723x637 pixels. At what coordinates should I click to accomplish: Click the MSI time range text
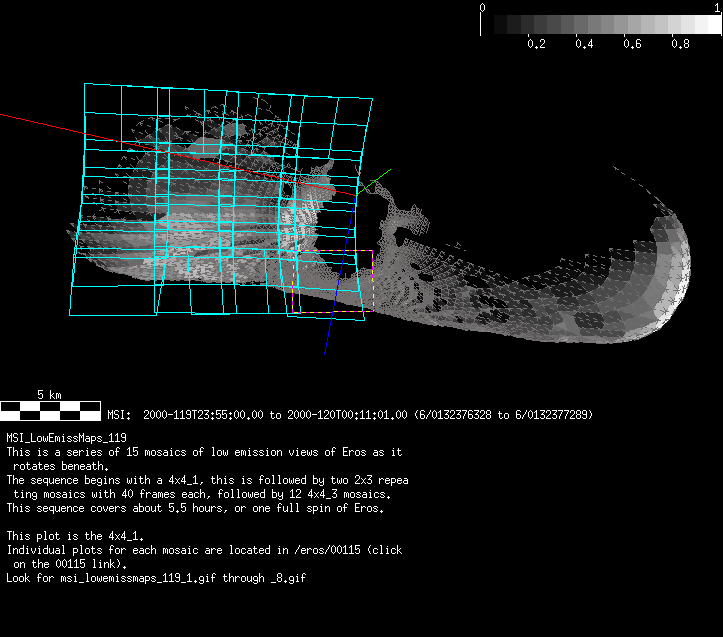coord(350,415)
